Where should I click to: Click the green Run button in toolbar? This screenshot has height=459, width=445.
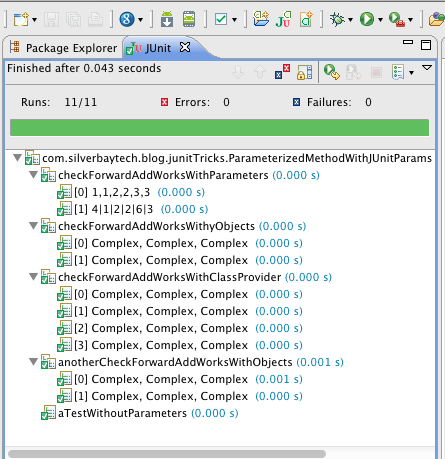(x=367, y=19)
